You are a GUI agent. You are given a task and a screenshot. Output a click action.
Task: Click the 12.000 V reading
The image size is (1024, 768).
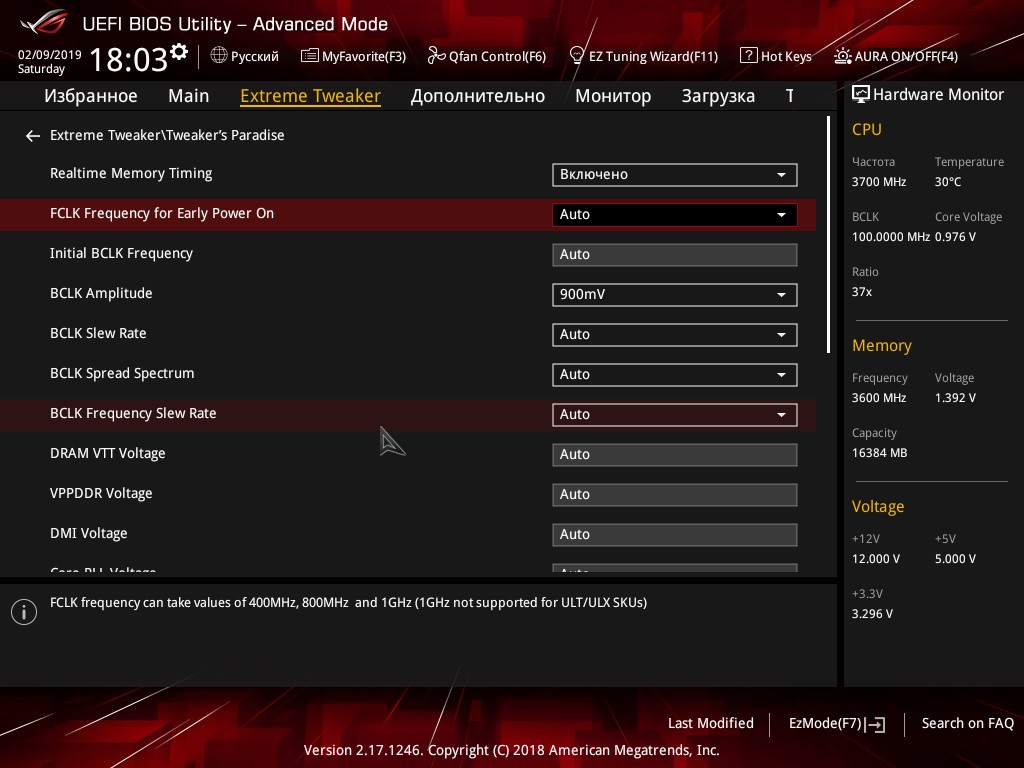pyautogui.click(x=876, y=559)
